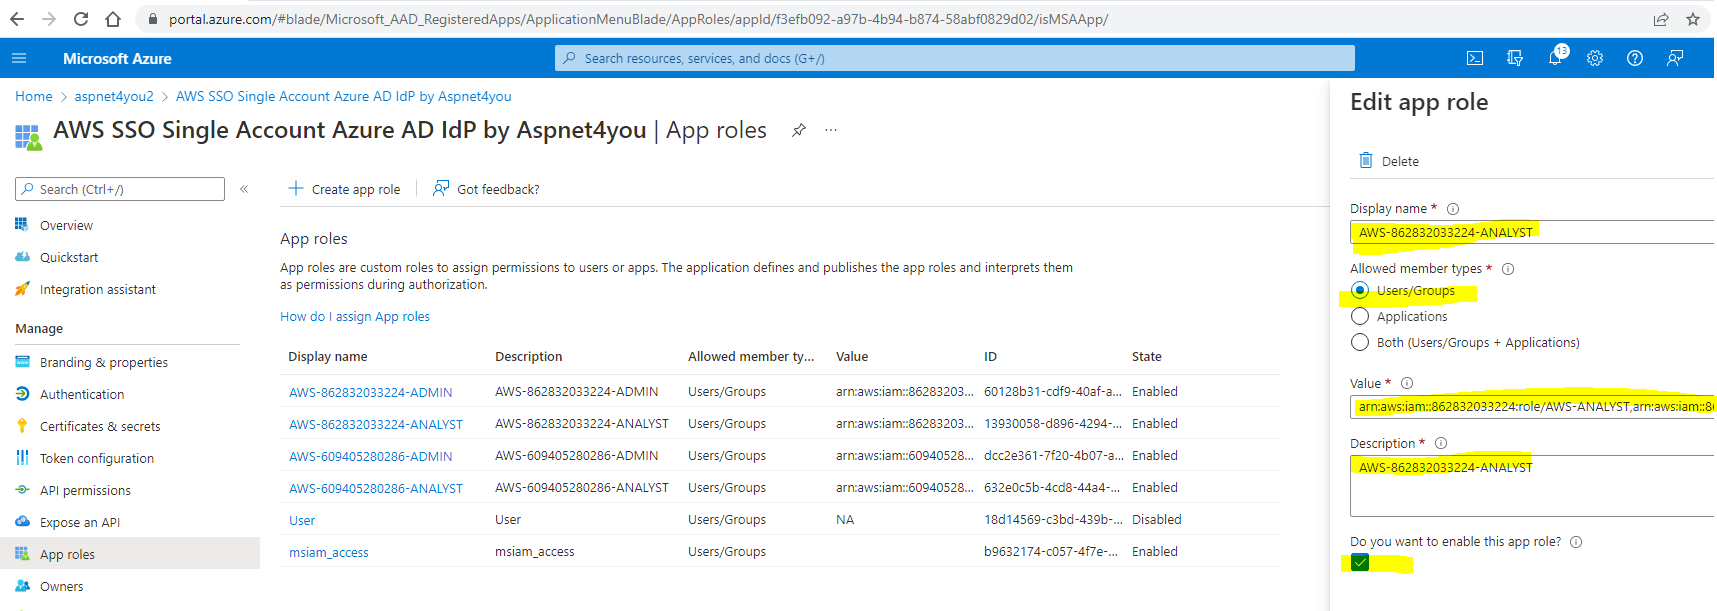
Task: Click the left menu Search (Ctrl+/) field
Action: coord(120,189)
